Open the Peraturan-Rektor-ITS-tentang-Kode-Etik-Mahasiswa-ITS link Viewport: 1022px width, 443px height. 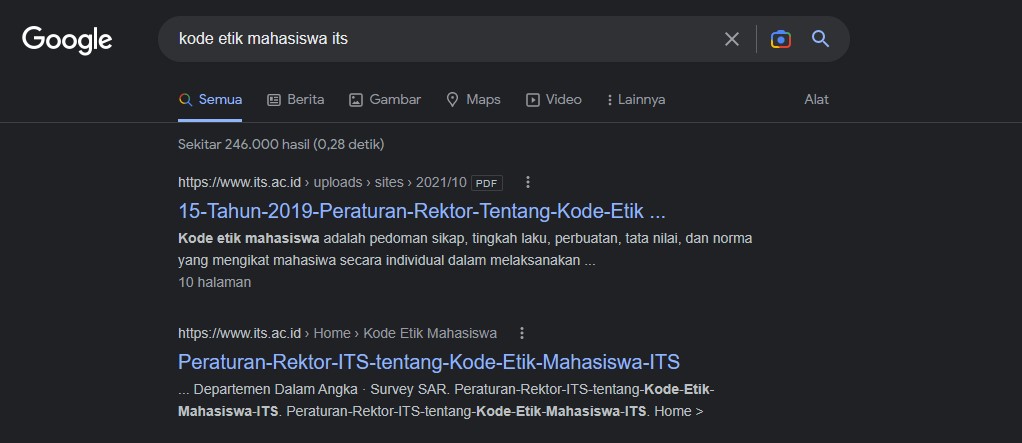[429, 362]
